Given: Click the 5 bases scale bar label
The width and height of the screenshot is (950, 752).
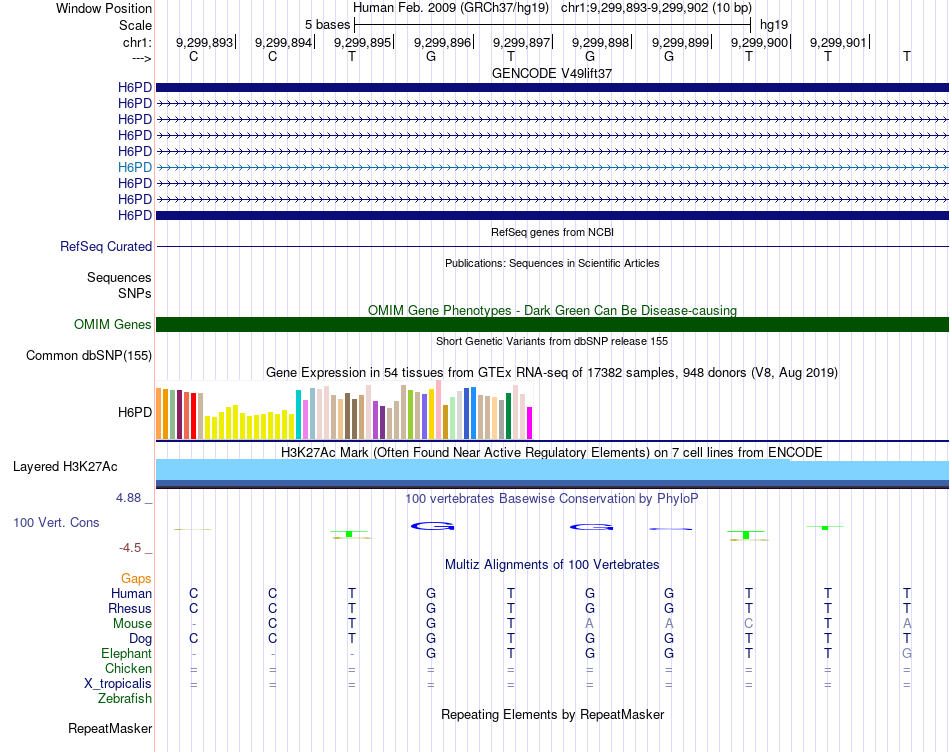Looking at the screenshot, I should click(327, 25).
